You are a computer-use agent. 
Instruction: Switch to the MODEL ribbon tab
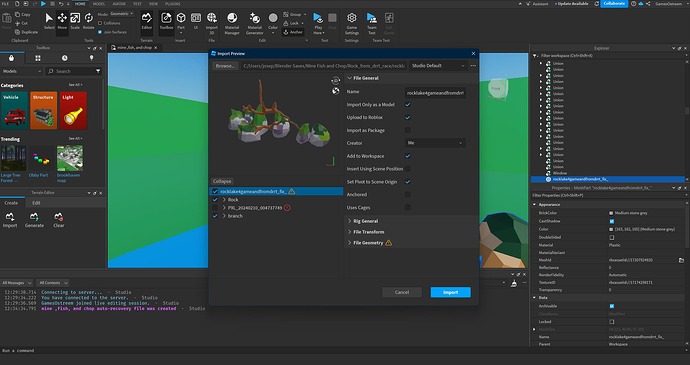99,4
